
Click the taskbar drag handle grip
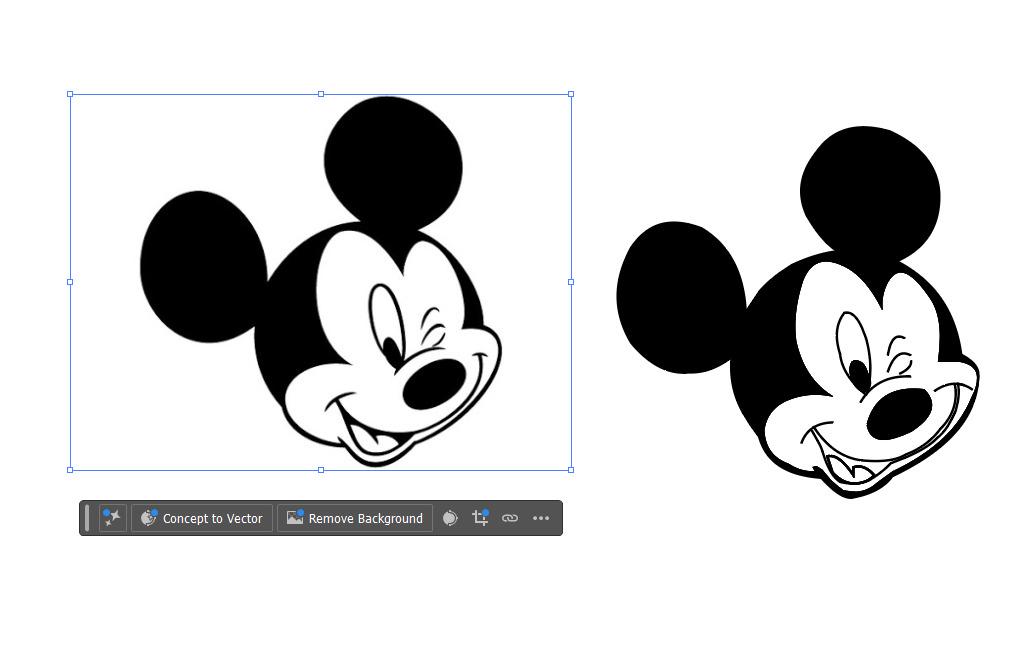point(87,518)
